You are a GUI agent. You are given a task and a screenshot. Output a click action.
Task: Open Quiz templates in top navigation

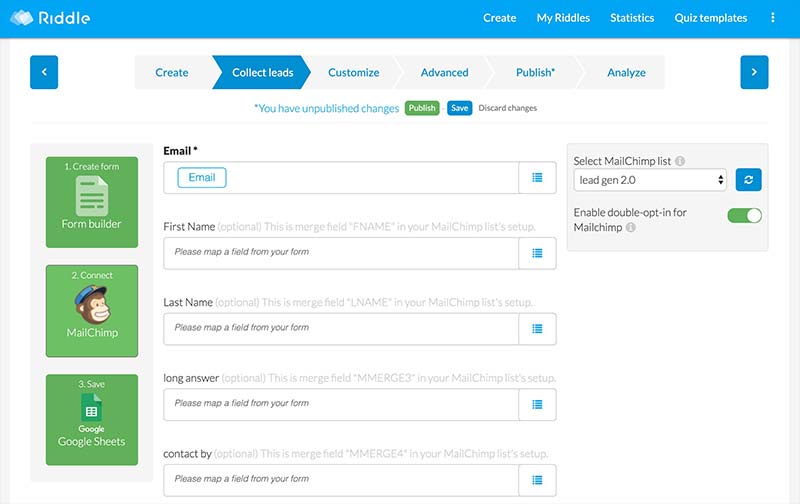(711, 18)
